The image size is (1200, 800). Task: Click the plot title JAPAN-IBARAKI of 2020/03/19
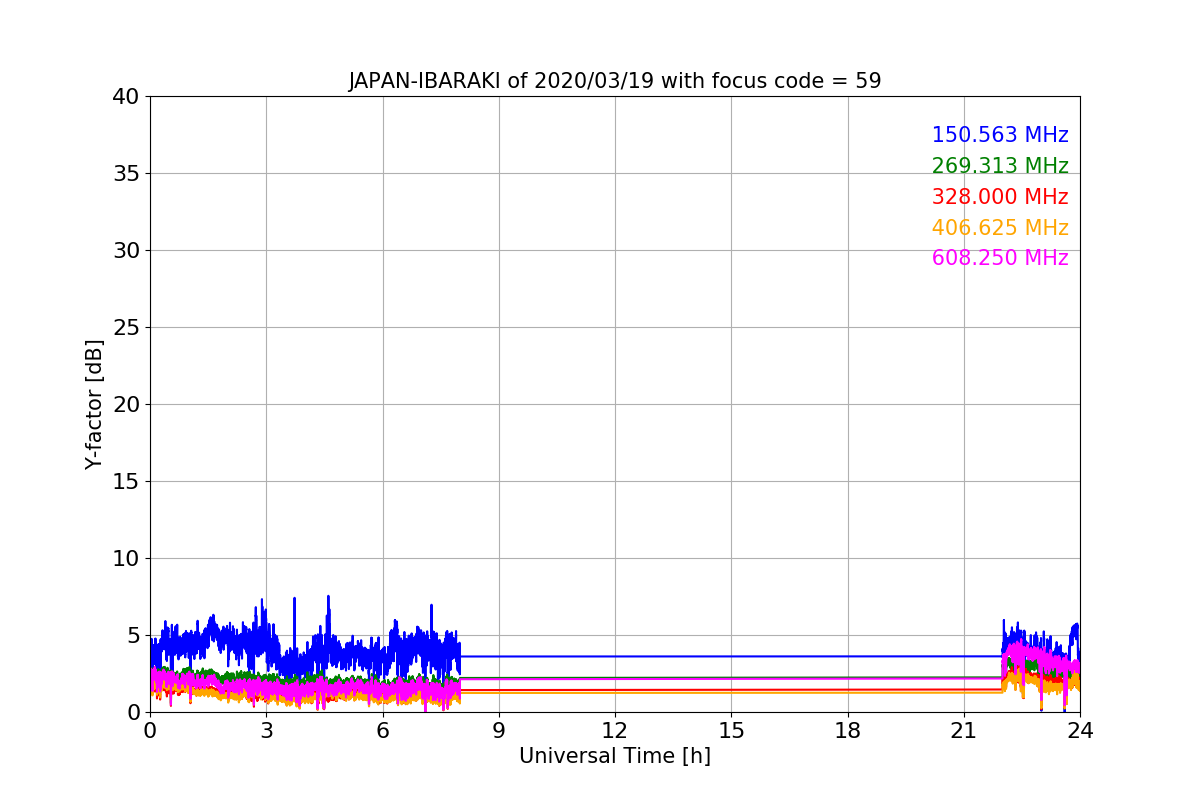[615, 81]
